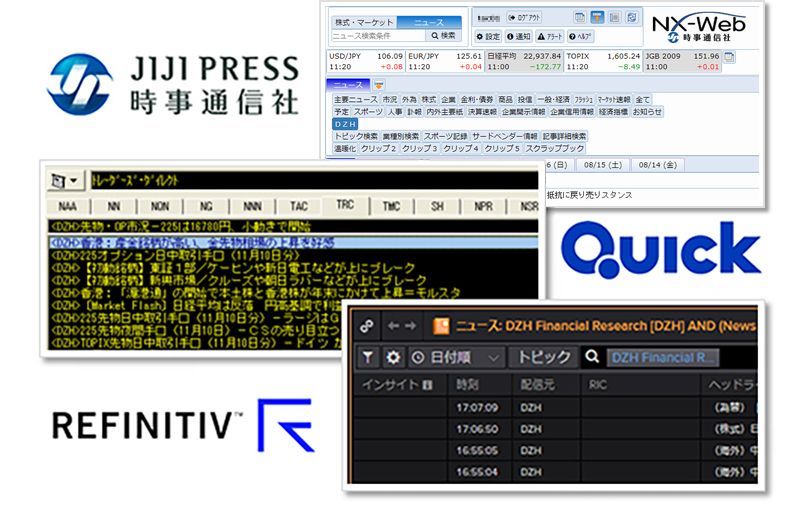This screenshot has height=511, width=794.
Task: Open the 08/15 (土) date tab
Action: (x=603, y=165)
